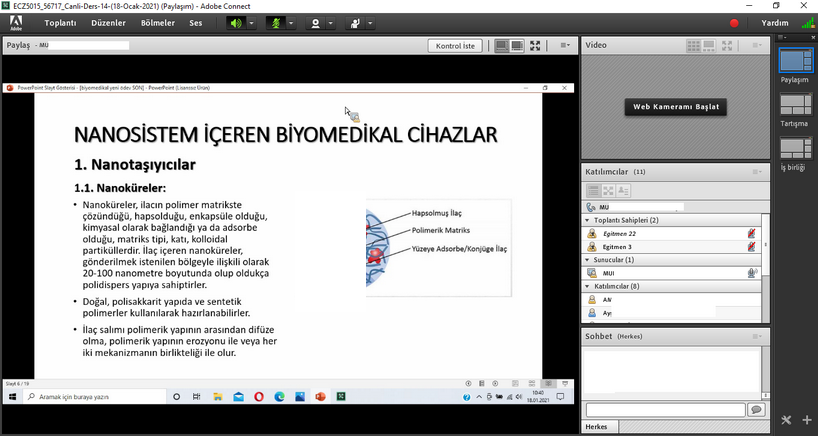Open the Paylaş pod options menu
The height and width of the screenshot is (436, 818).
coord(565,46)
